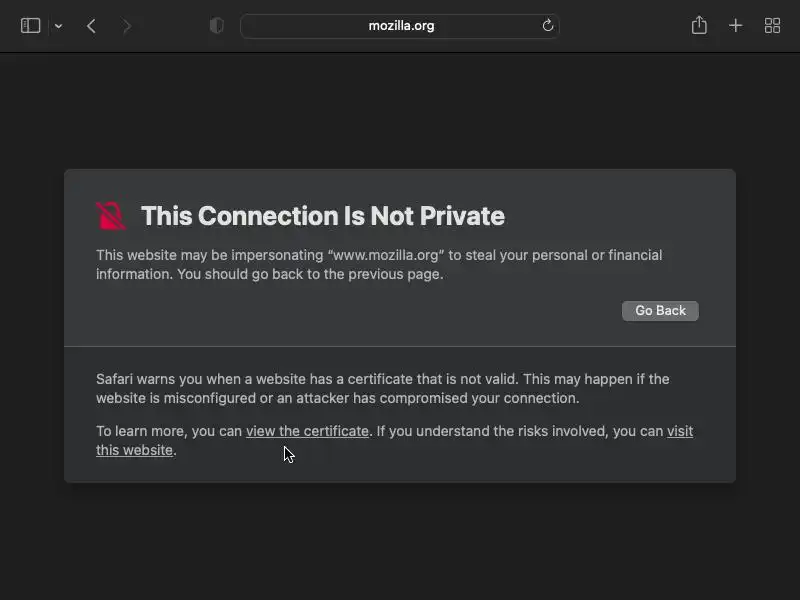Viewport: 800px width, 600px height.
Task: Follow the "visit this website" link
Action: (680, 431)
